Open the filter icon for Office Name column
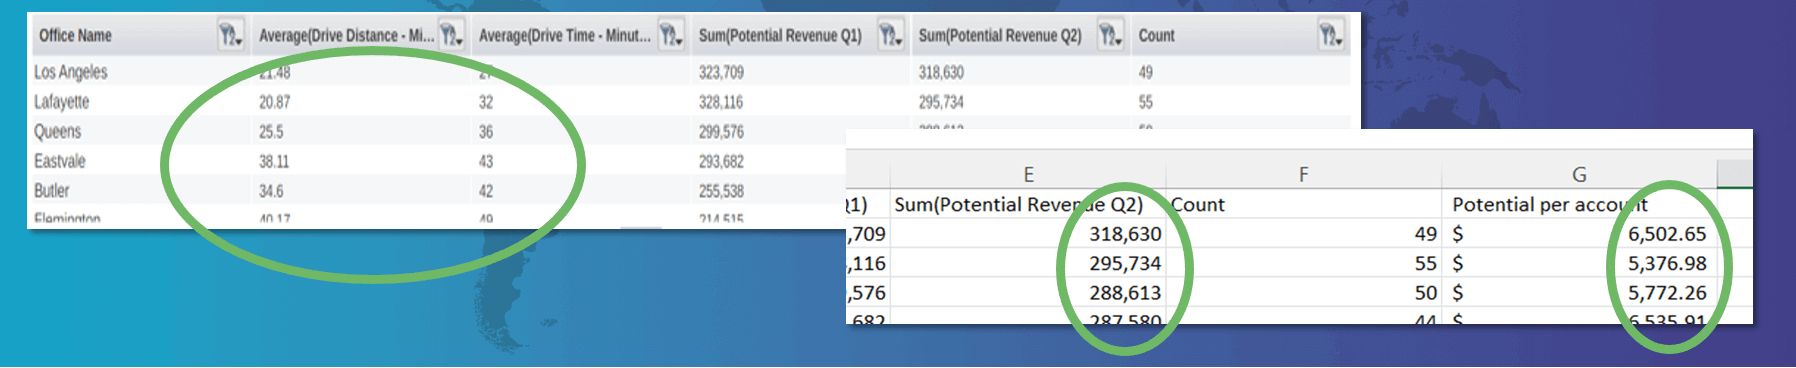This screenshot has height=368, width=1796. click(x=231, y=36)
